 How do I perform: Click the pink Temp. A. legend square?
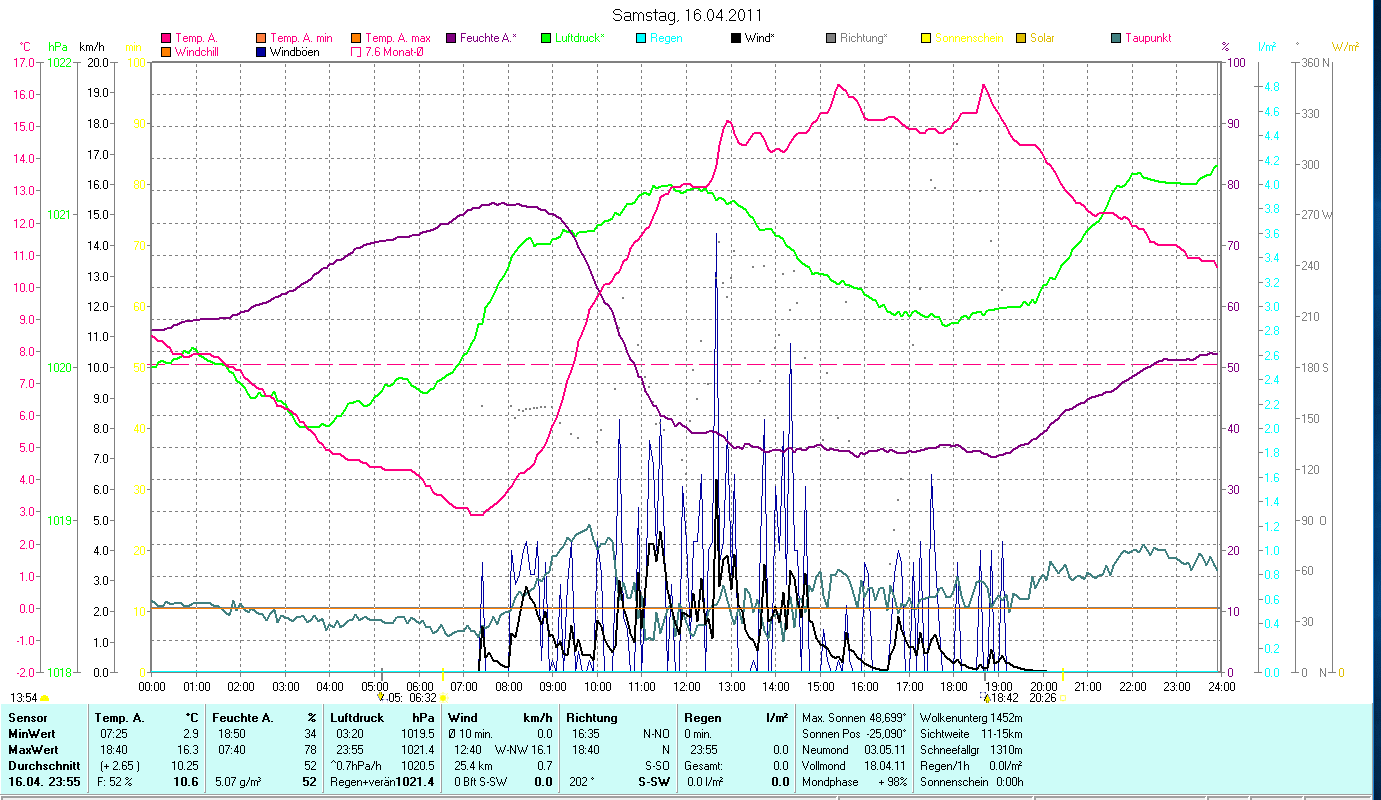166,39
